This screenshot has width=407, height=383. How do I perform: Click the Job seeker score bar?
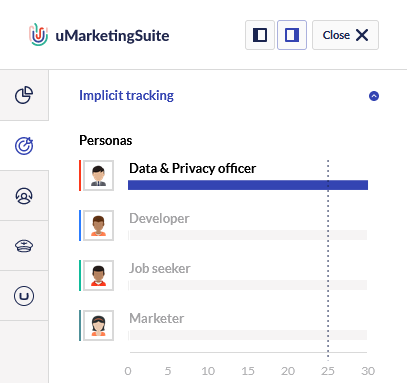248,285
